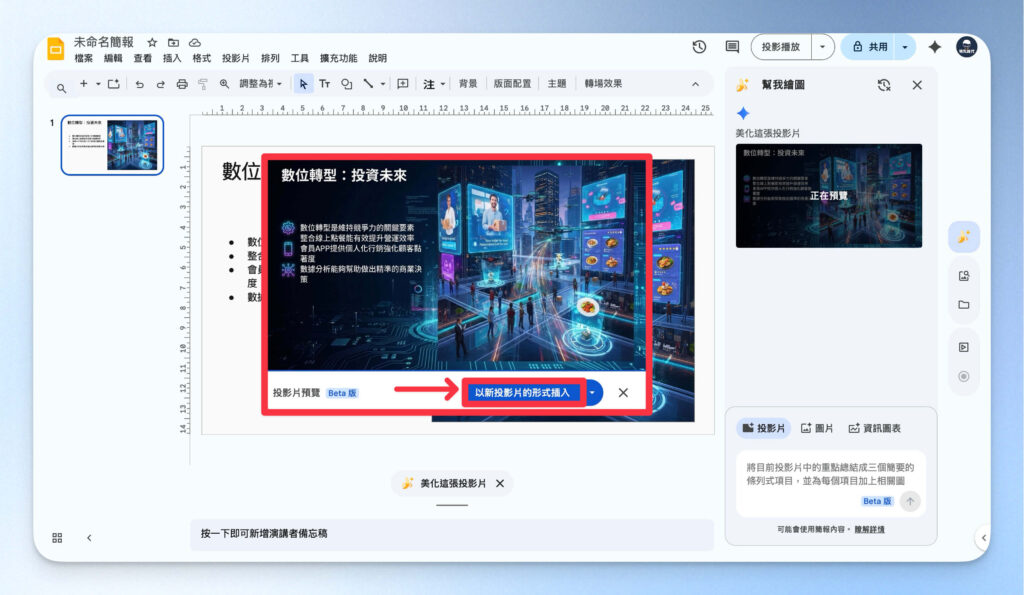Open the shapes tool in the toolbar
Viewport: 1024px width, 595px height.
(347, 85)
